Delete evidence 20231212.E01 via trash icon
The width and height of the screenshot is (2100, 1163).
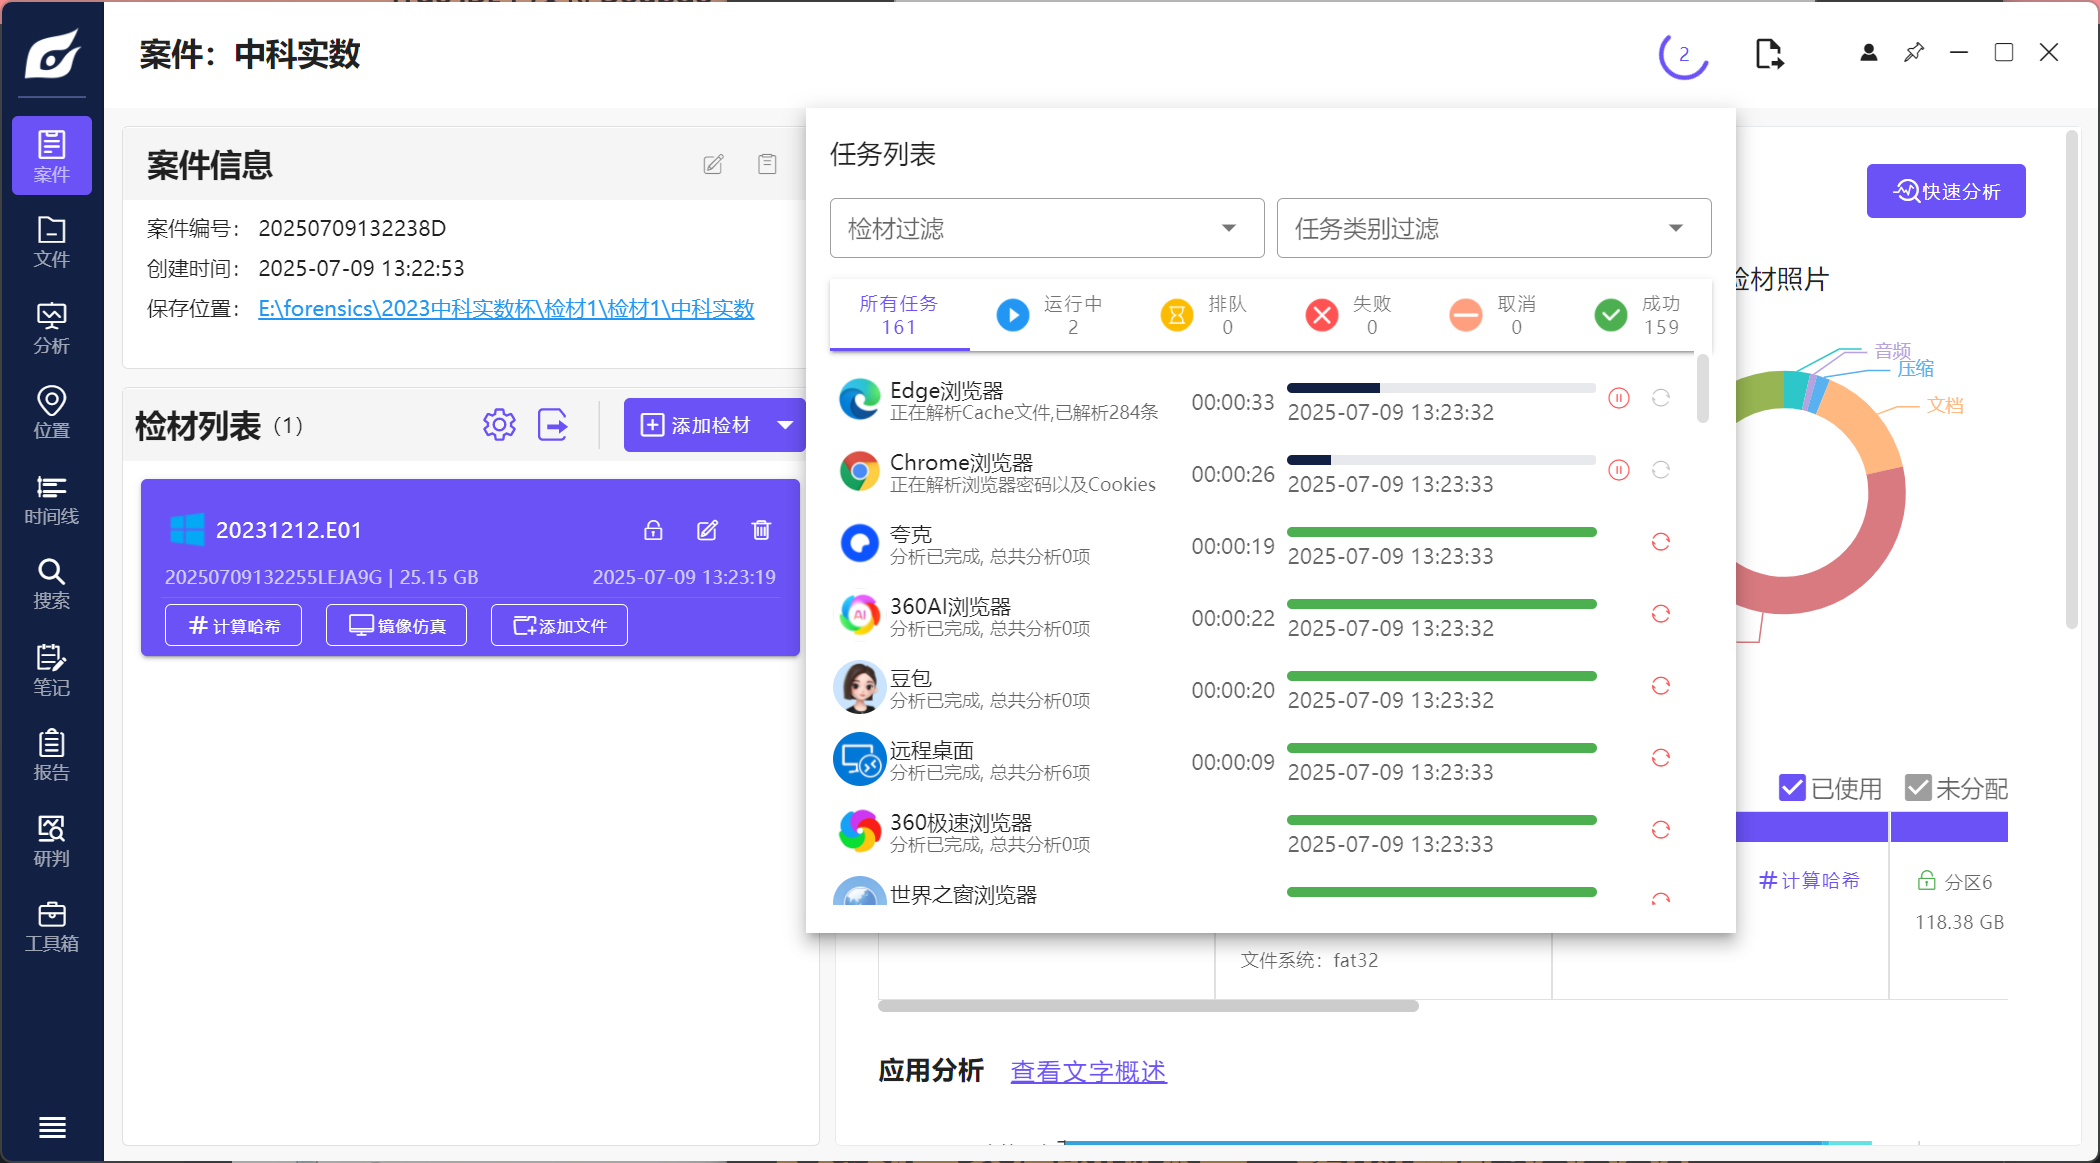[761, 530]
